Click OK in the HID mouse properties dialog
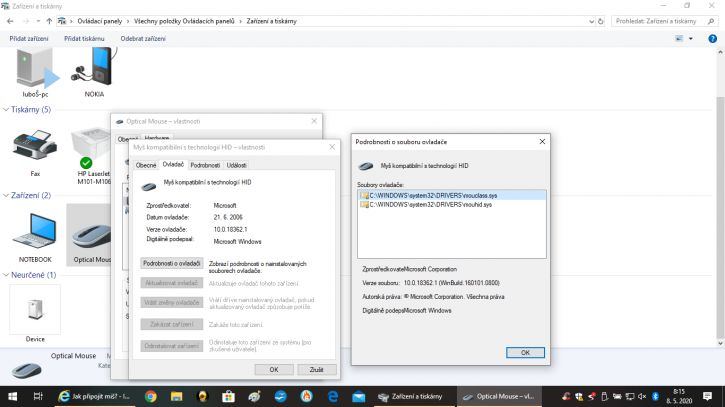 pos(274,370)
